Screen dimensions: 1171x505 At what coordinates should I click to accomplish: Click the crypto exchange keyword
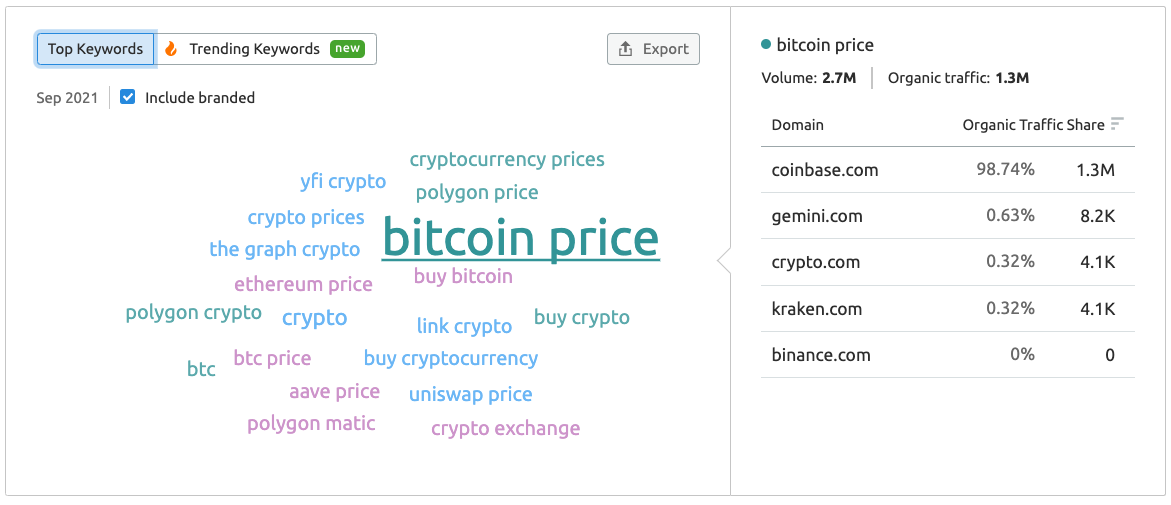pyautogui.click(x=506, y=429)
